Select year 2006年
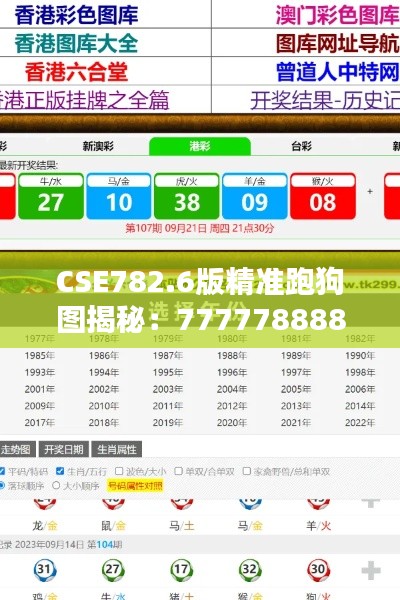The image size is (400, 600). (x=360, y=389)
